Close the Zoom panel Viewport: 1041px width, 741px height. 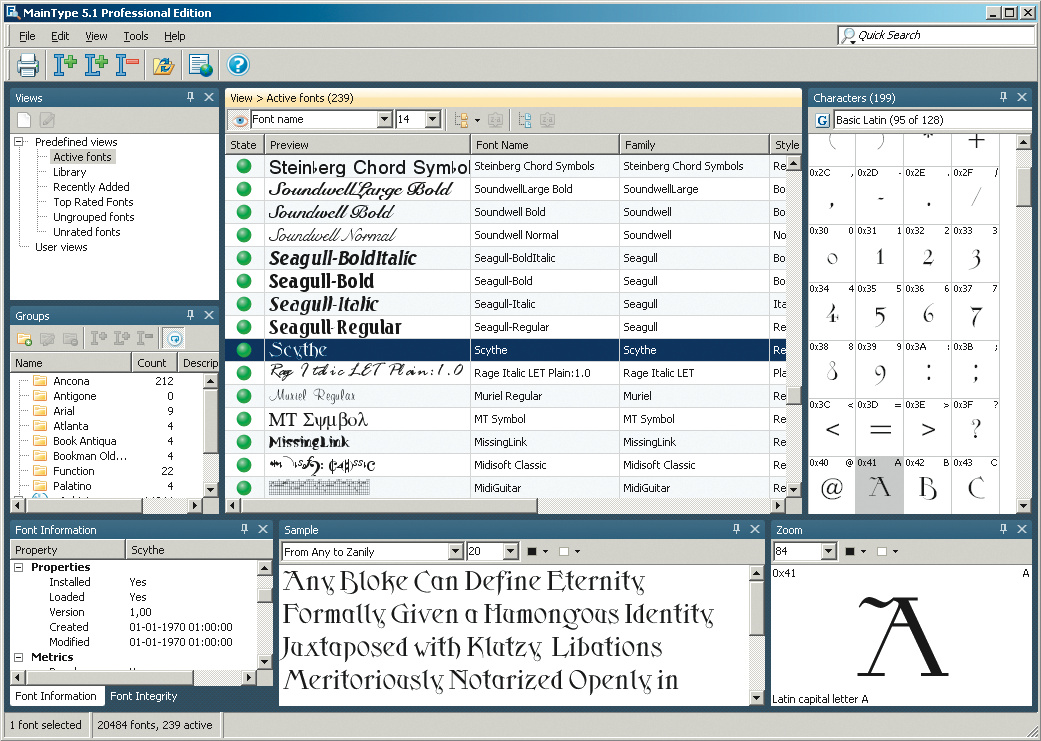1022,529
